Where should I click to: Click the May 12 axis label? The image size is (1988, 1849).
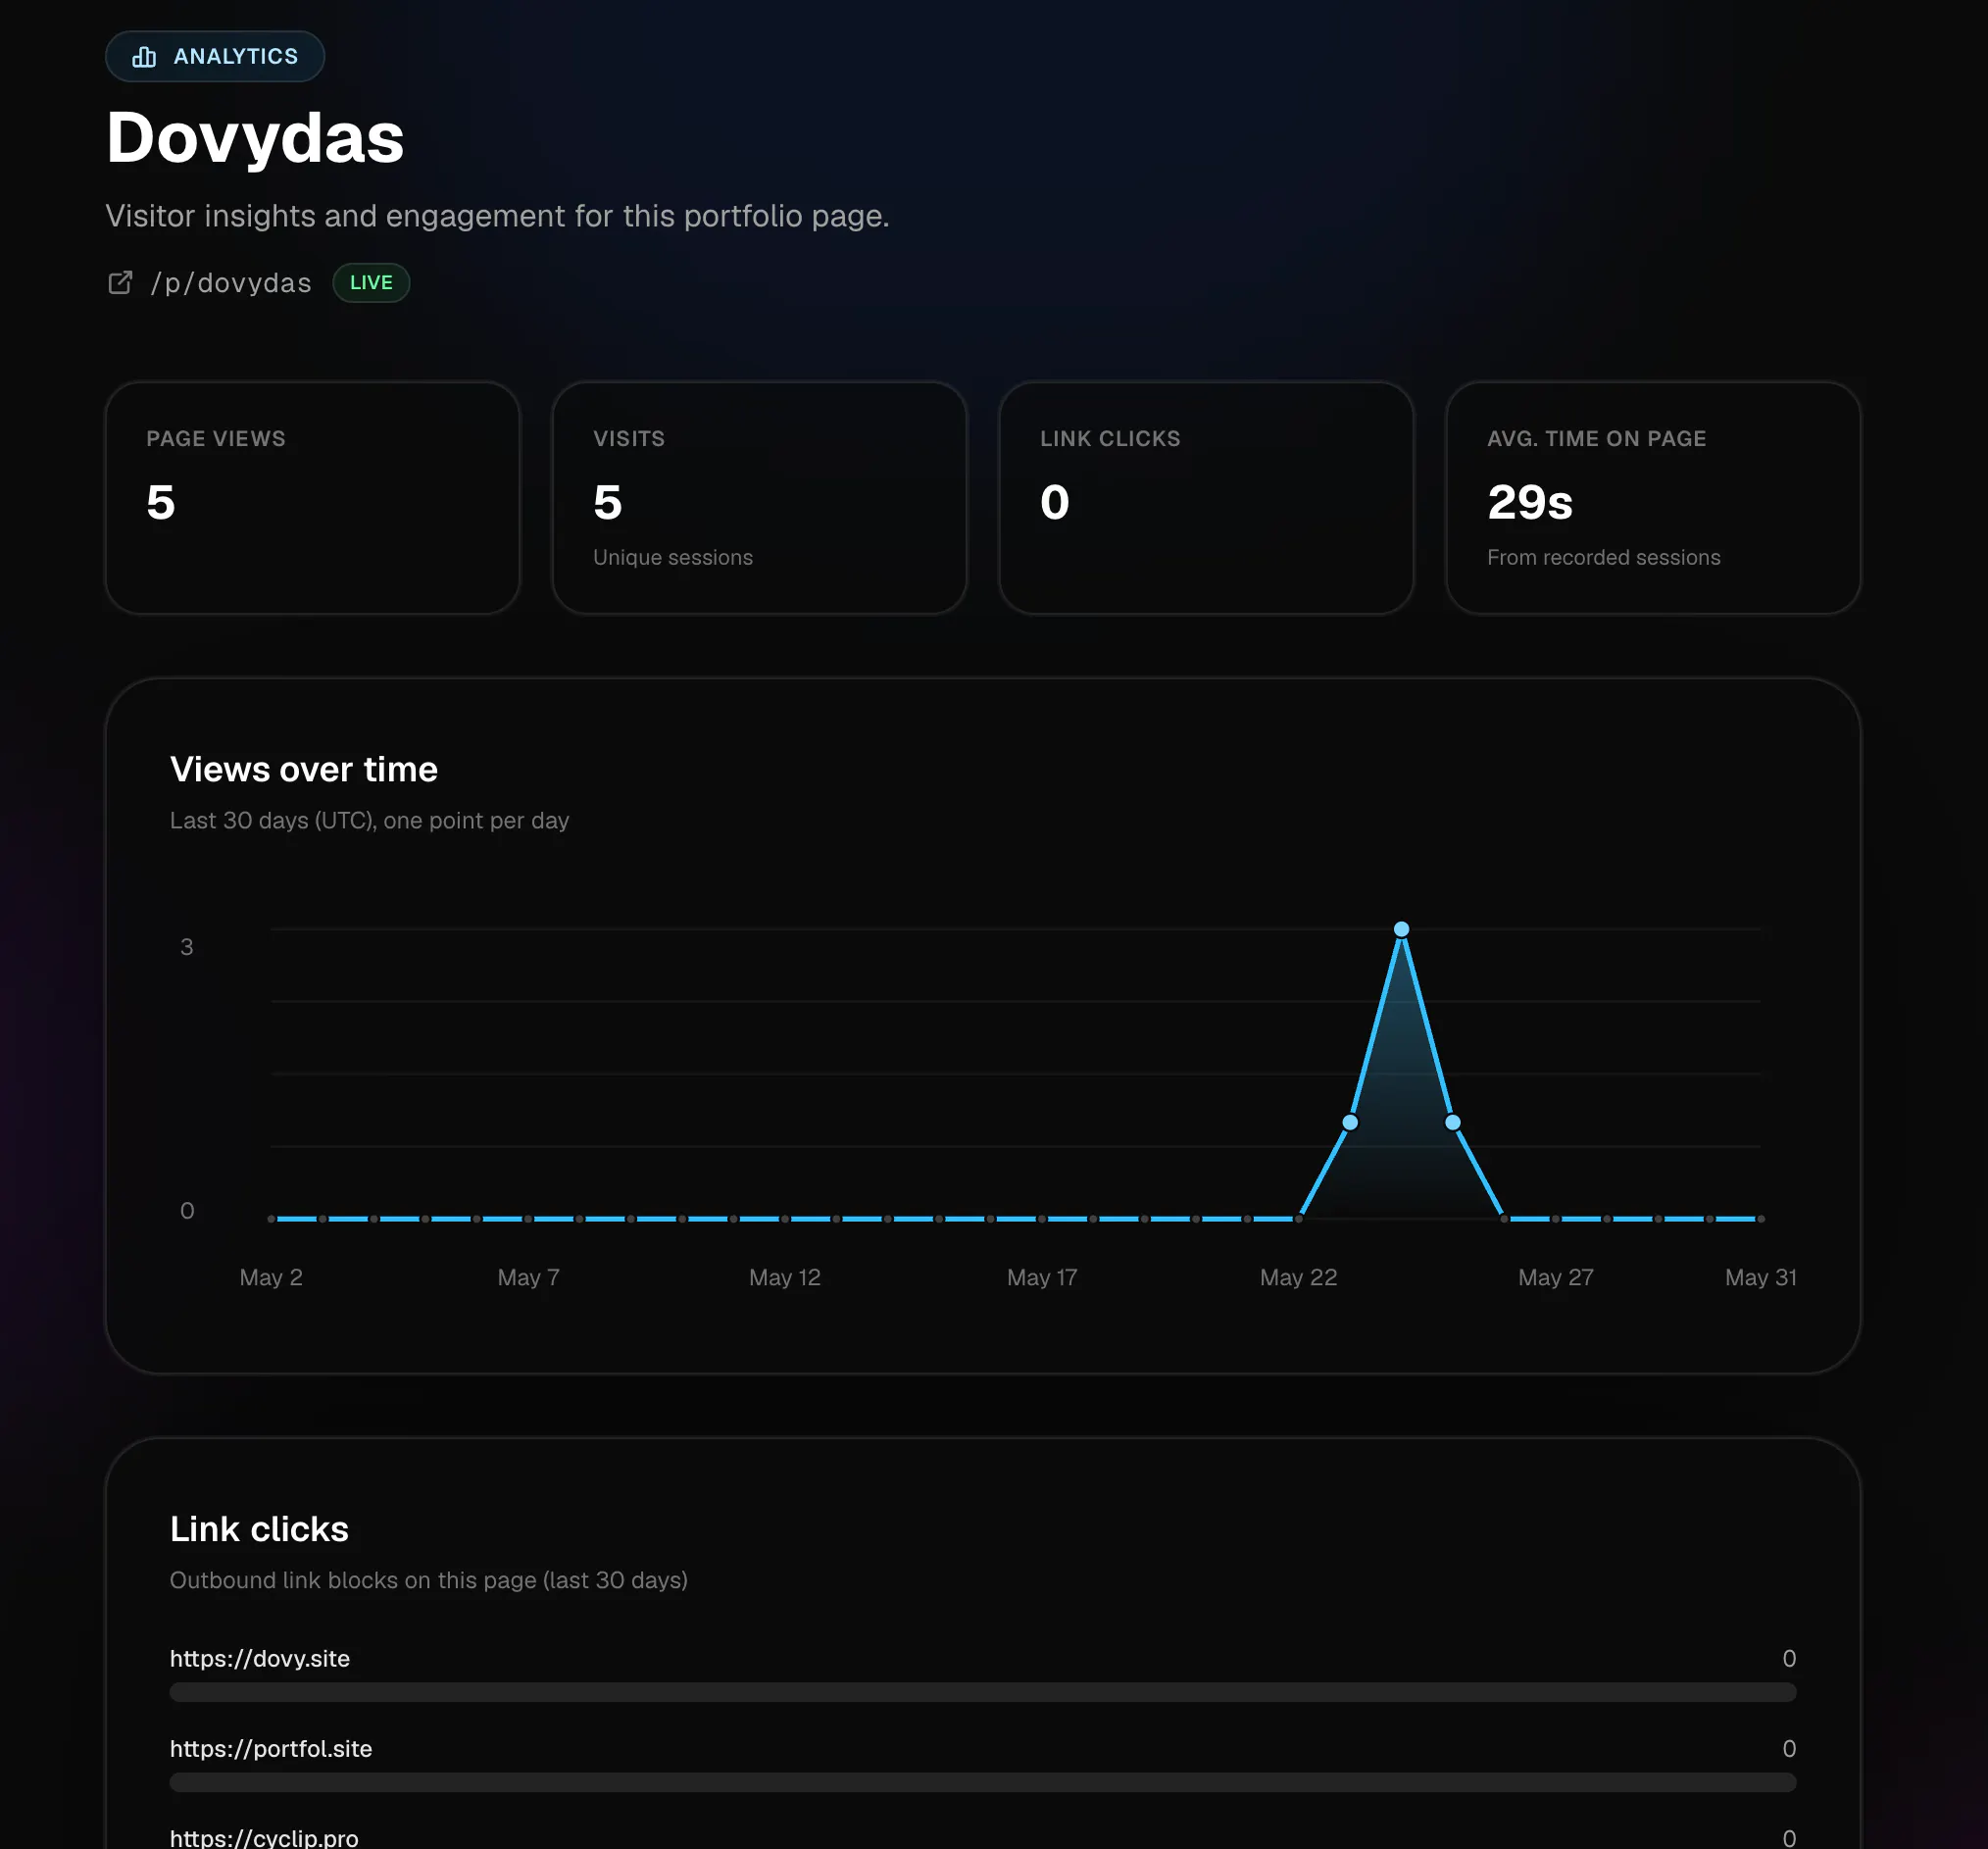point(785,1278)
